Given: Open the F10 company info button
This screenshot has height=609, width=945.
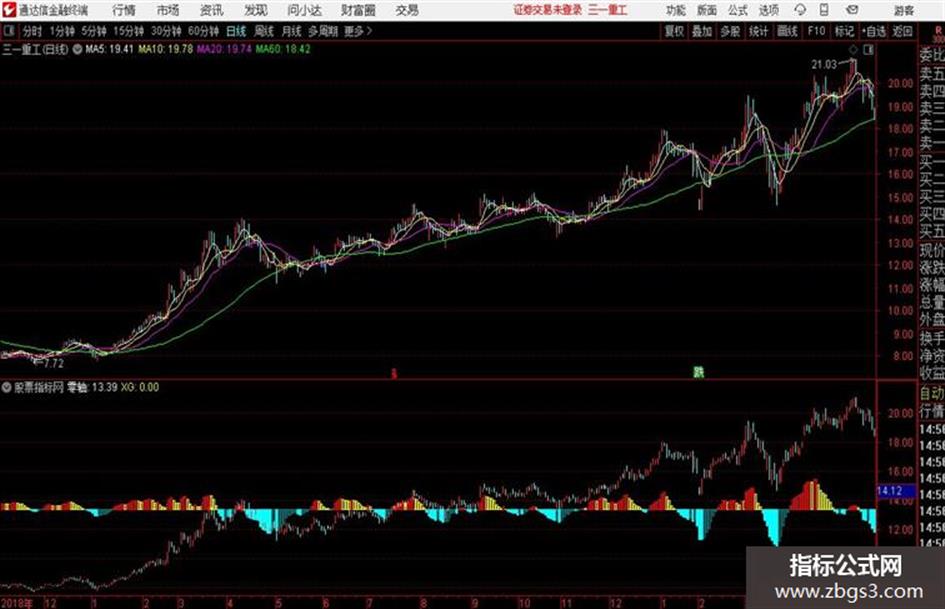Looking at the screenshot, I should tap(816, 31).
